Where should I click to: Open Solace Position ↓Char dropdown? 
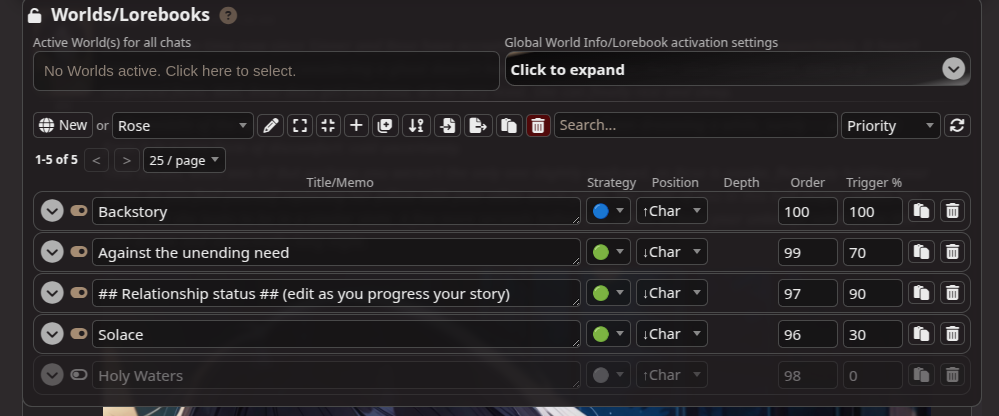pyautogui.click(x=672, y=334)
